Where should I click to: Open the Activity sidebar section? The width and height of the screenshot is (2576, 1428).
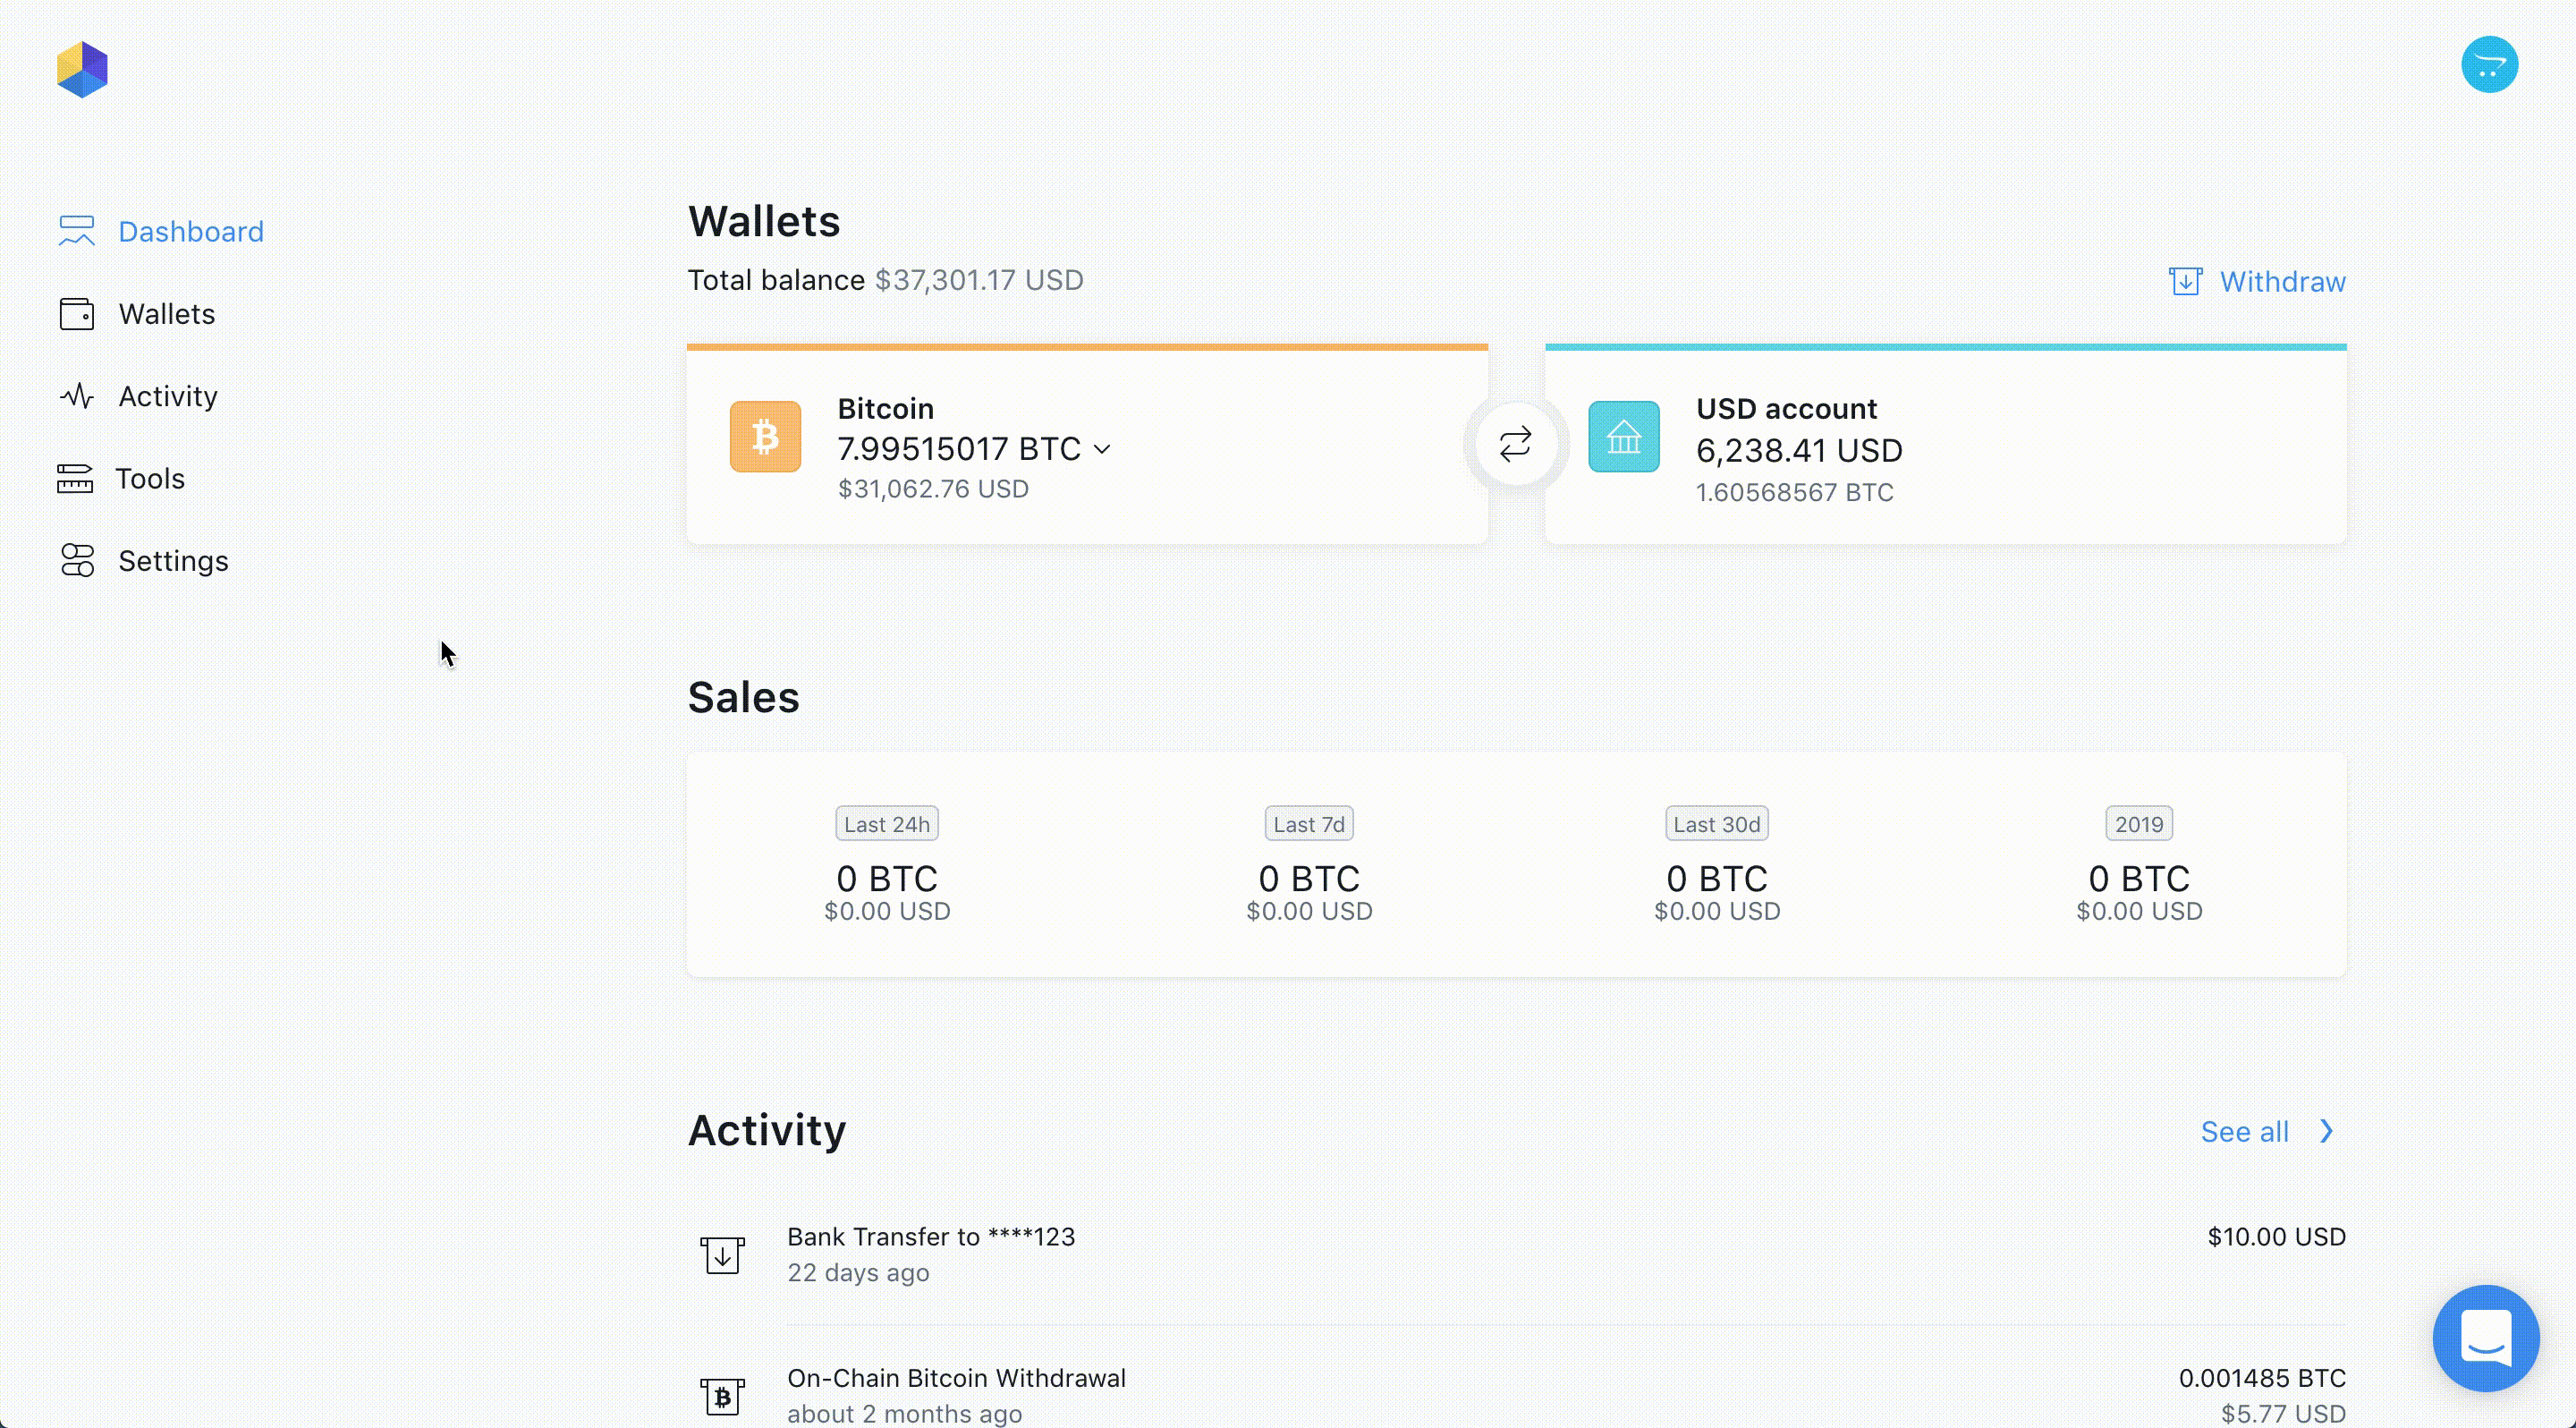tap(167, 397)
